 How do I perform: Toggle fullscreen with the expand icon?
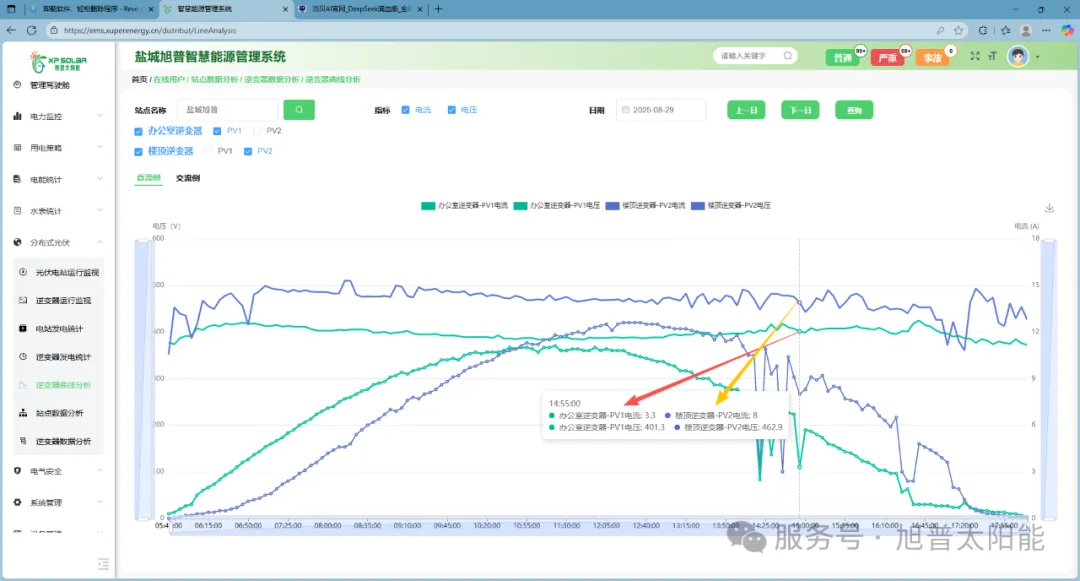(975, 57)
